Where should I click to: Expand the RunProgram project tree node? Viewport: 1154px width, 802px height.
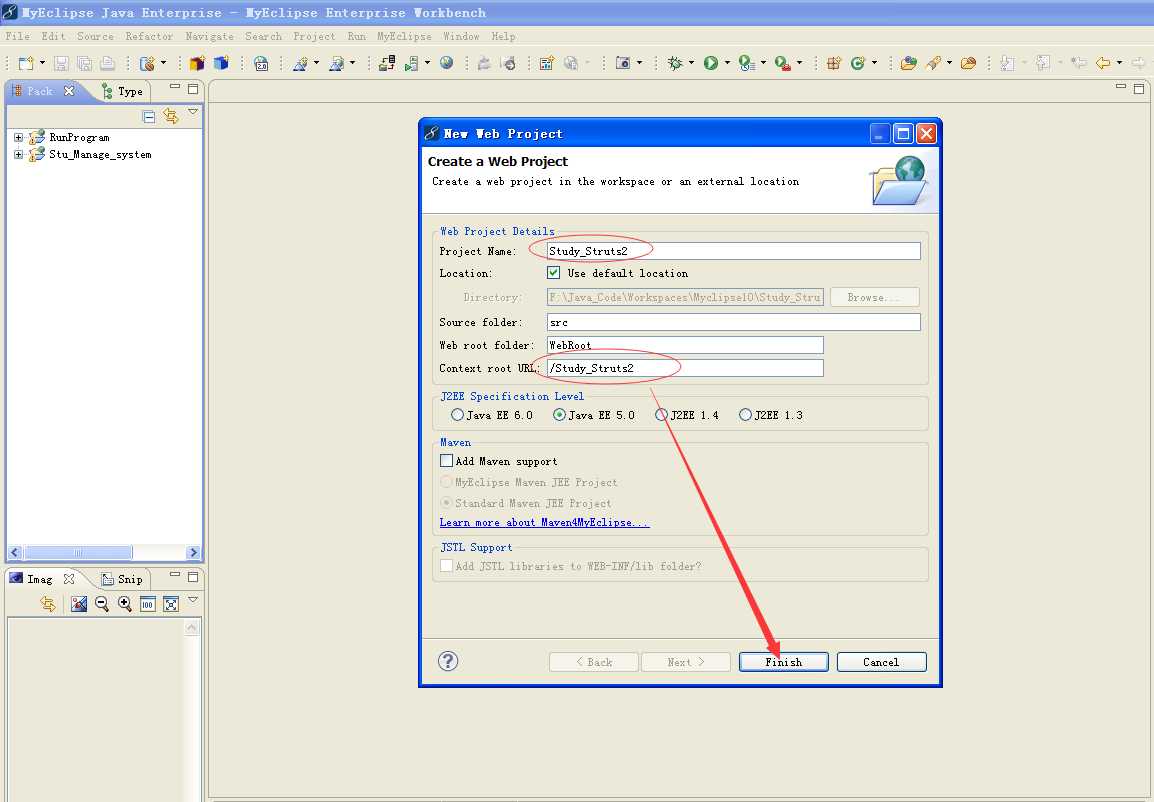click(x=18, y=137)
